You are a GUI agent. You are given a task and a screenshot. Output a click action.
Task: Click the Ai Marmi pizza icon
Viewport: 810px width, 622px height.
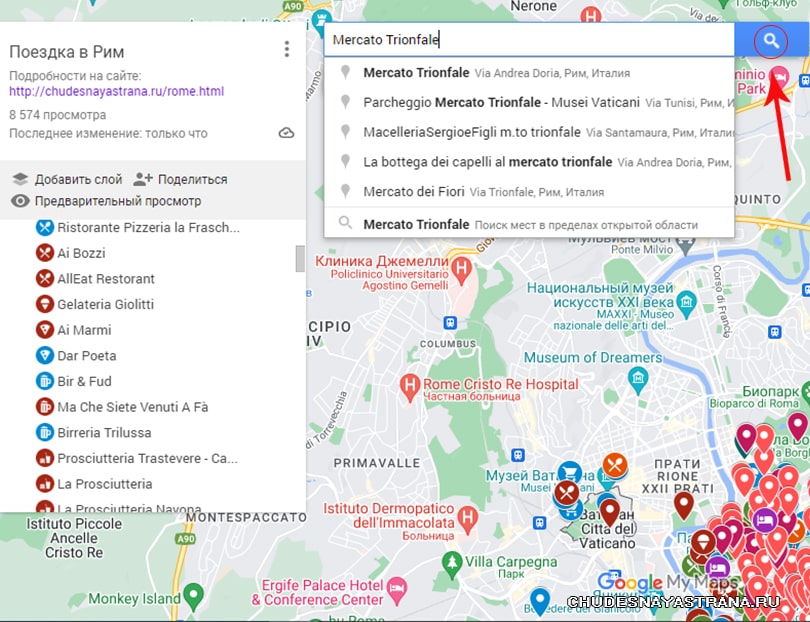45,330
